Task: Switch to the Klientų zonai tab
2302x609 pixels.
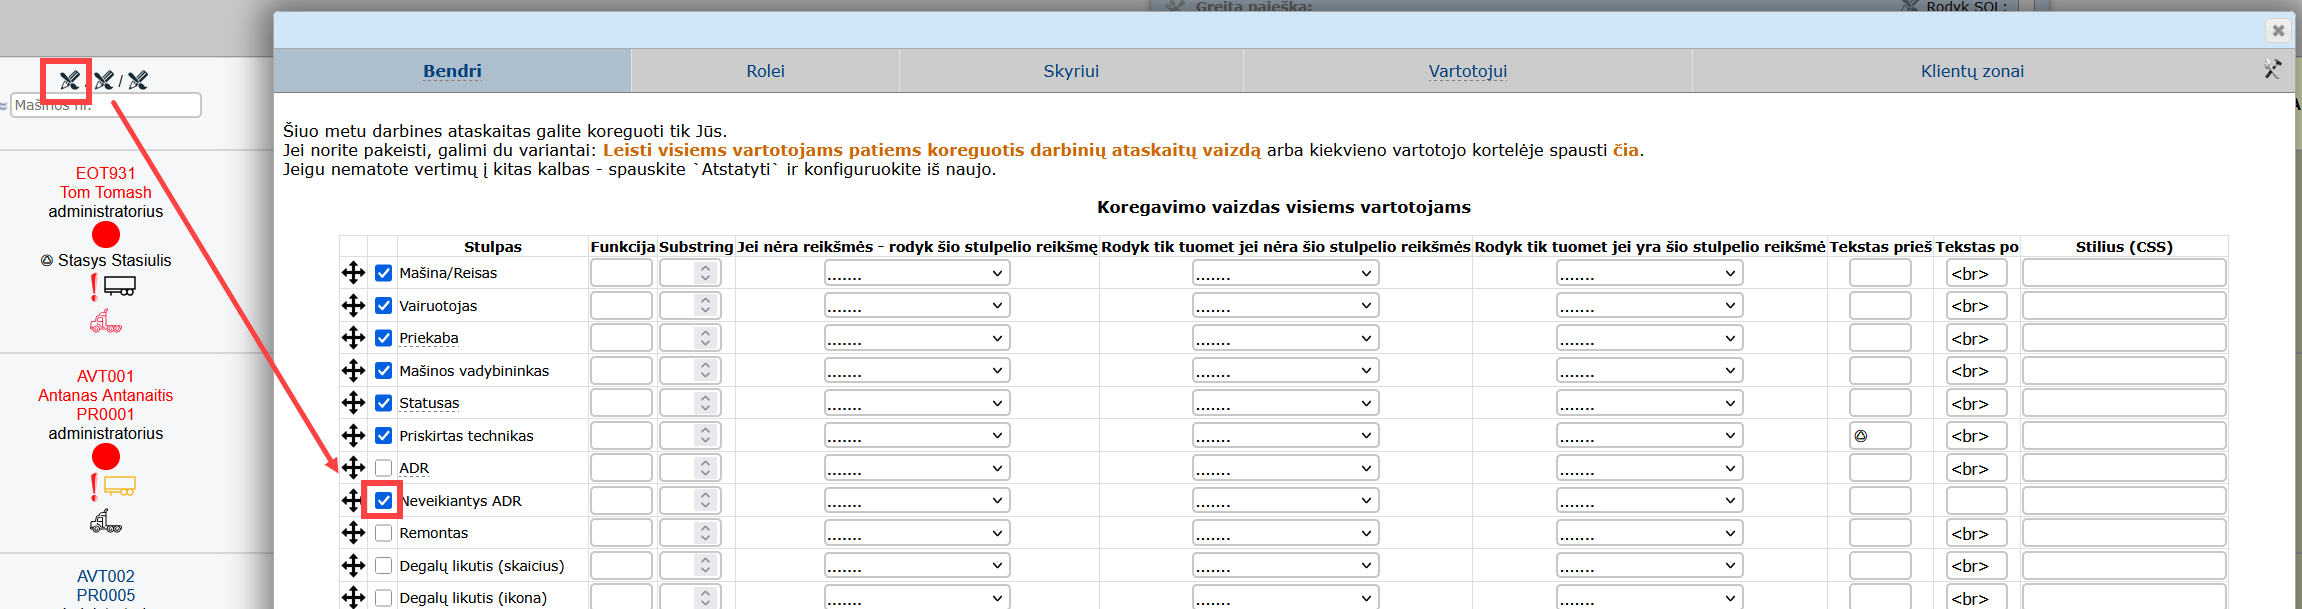Action: click(x=1972, y=71)
